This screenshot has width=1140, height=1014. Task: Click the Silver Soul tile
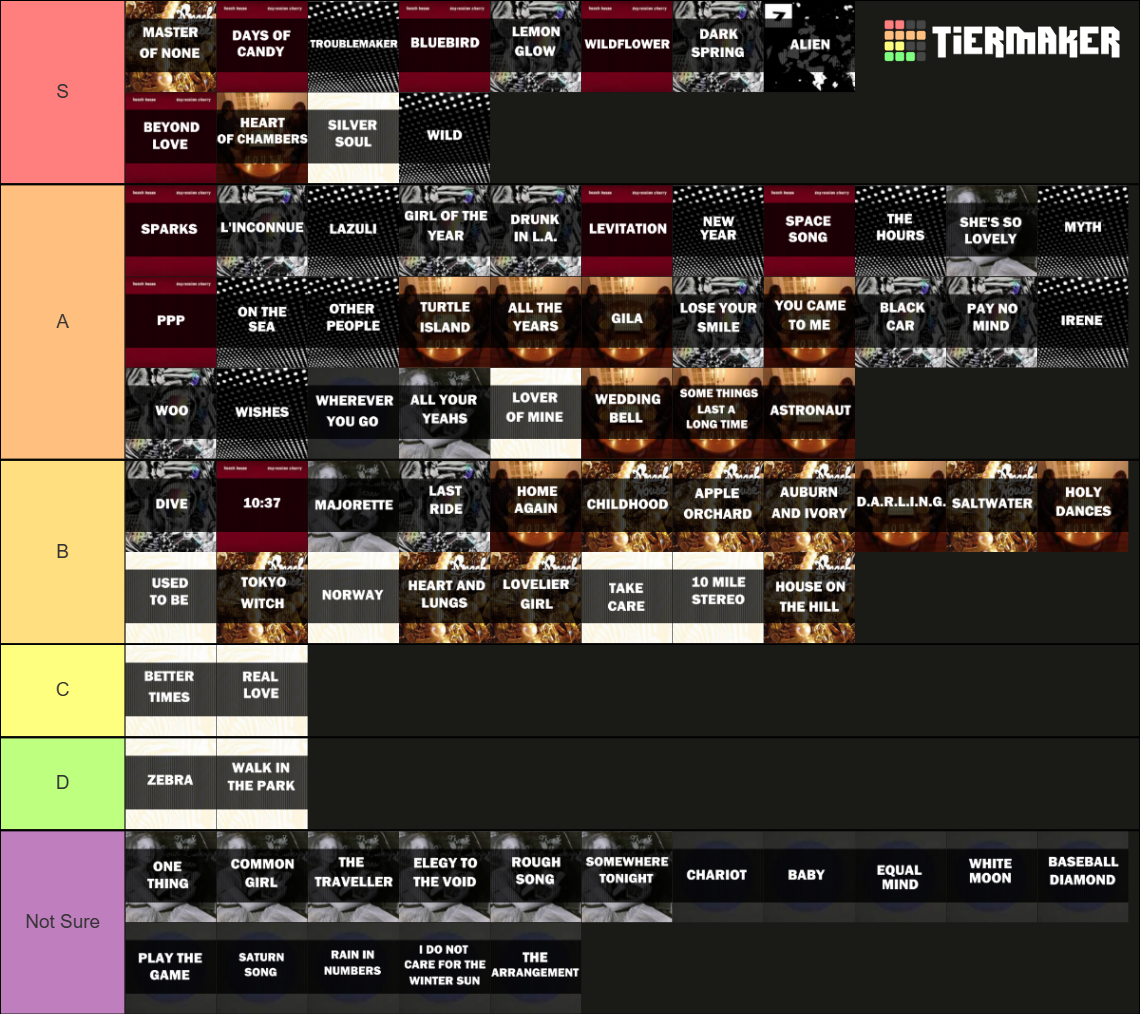pos(353,137)
